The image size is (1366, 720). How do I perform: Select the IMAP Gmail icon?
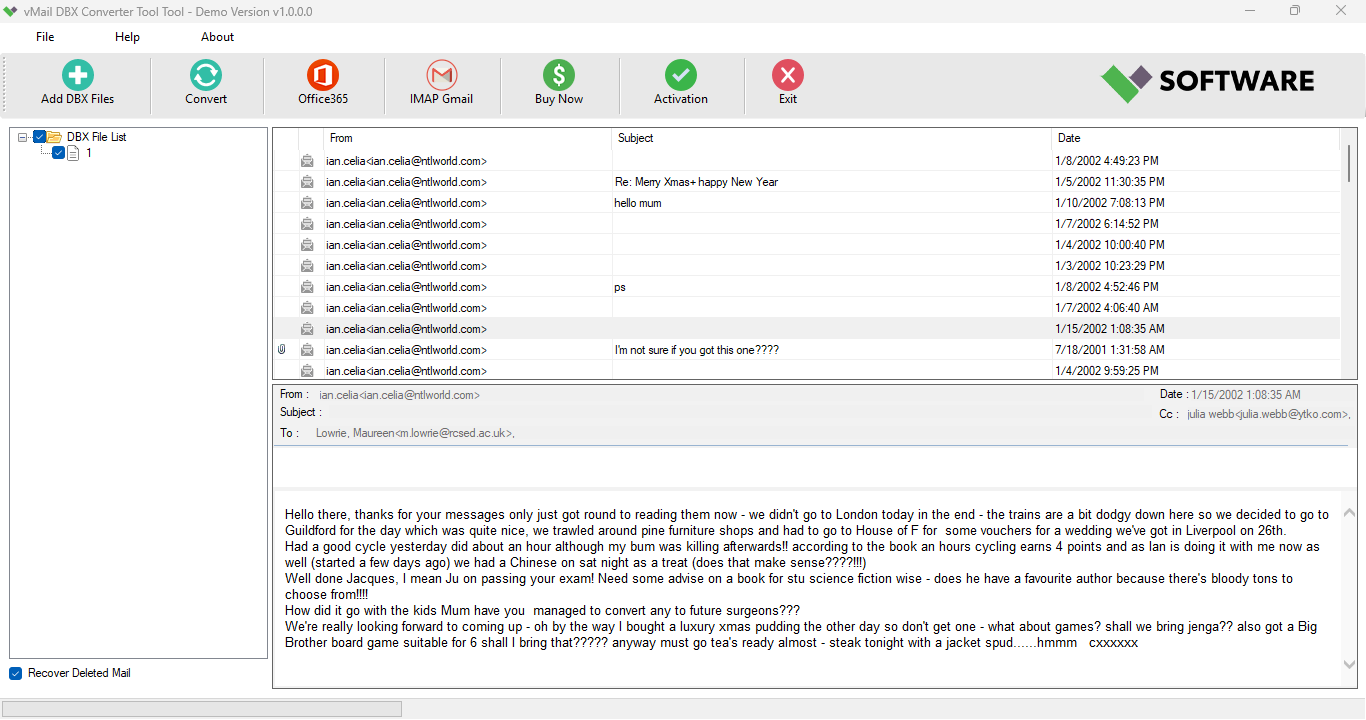point(441,76)
